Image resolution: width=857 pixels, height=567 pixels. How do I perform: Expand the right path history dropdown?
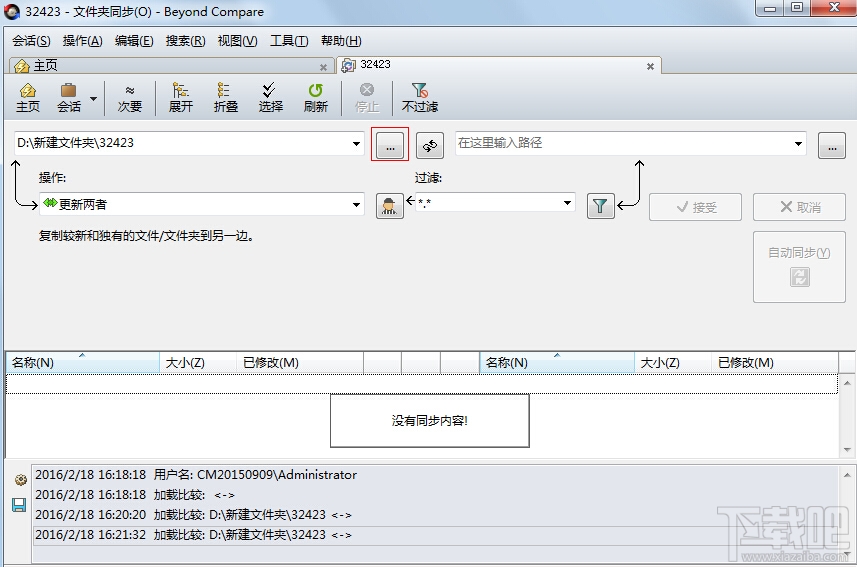tap(799, 144)
